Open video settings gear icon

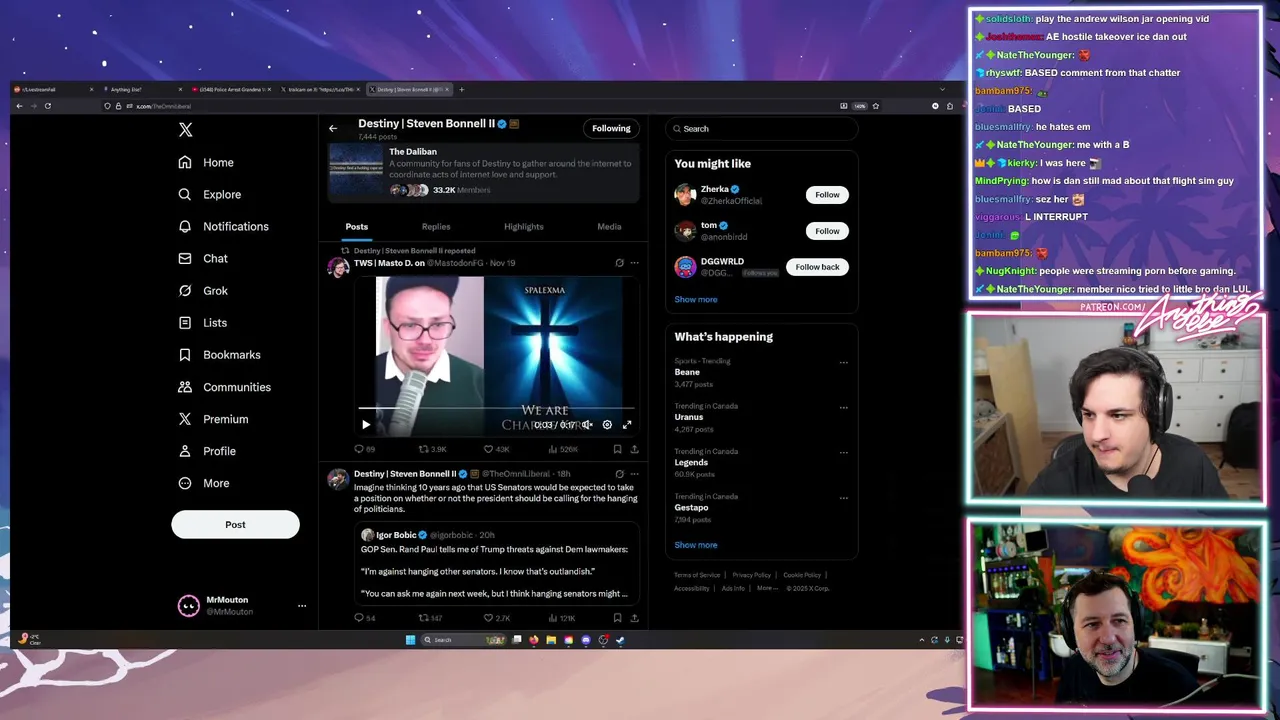click(x=607, y=425)
